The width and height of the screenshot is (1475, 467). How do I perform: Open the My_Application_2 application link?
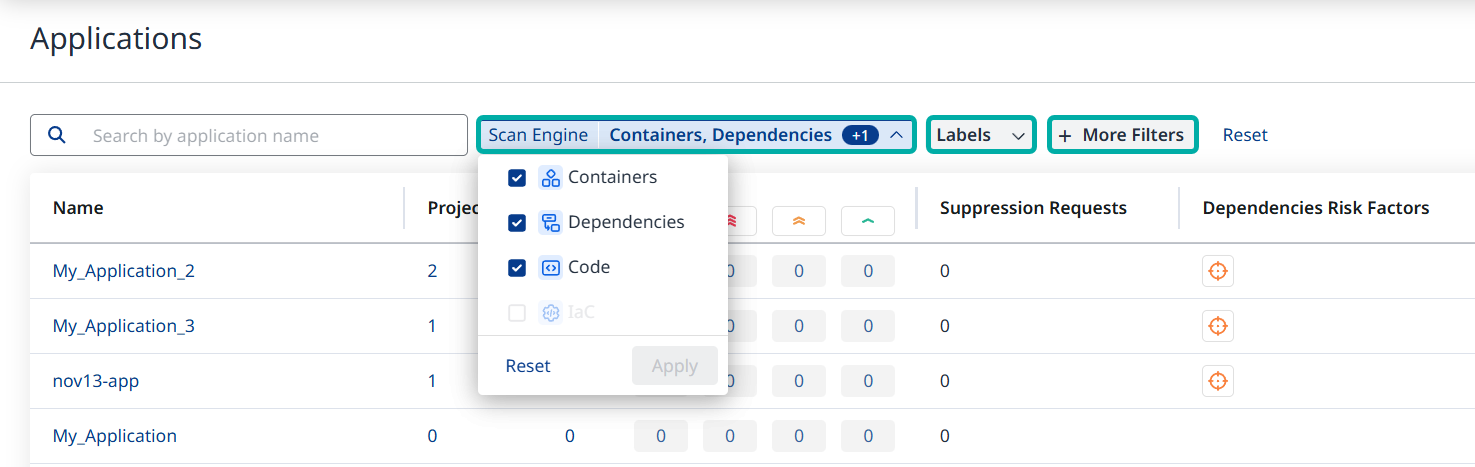[124, 271]
